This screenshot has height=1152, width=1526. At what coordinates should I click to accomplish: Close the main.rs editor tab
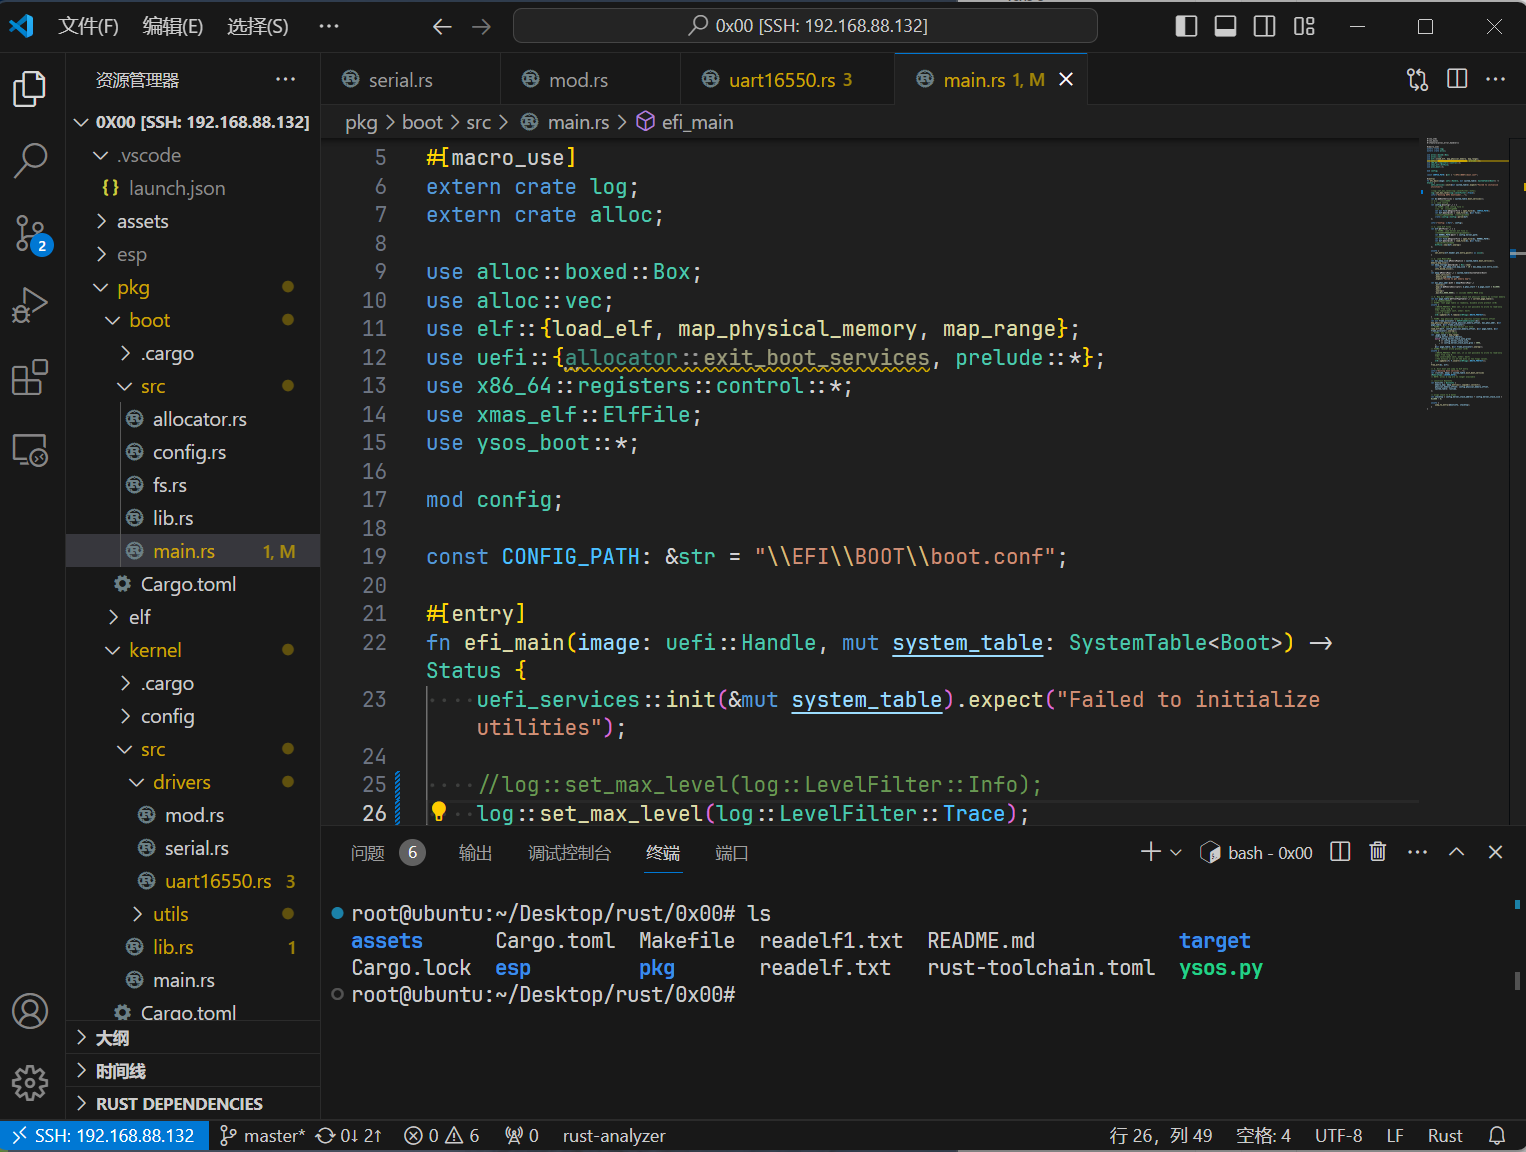click(x=1066, y=79)
